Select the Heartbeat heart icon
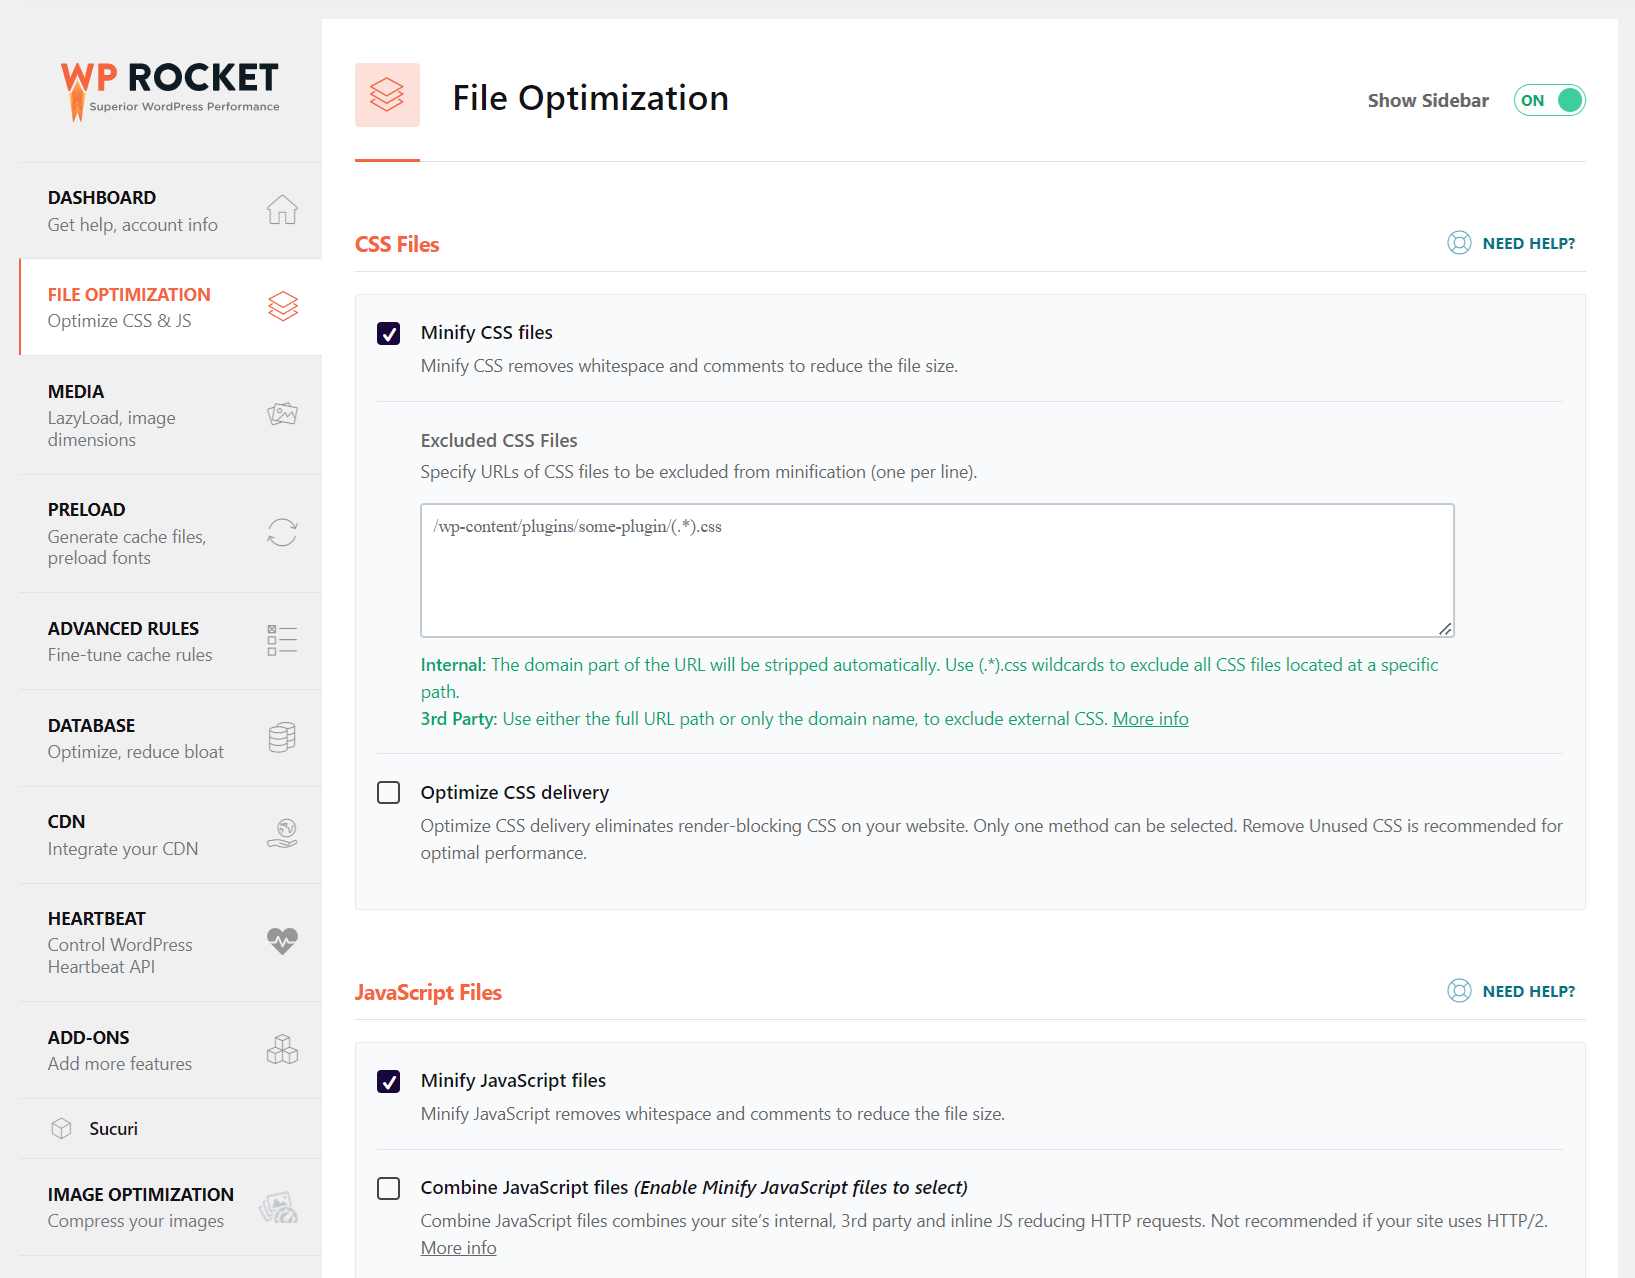 tap(283, 941)
